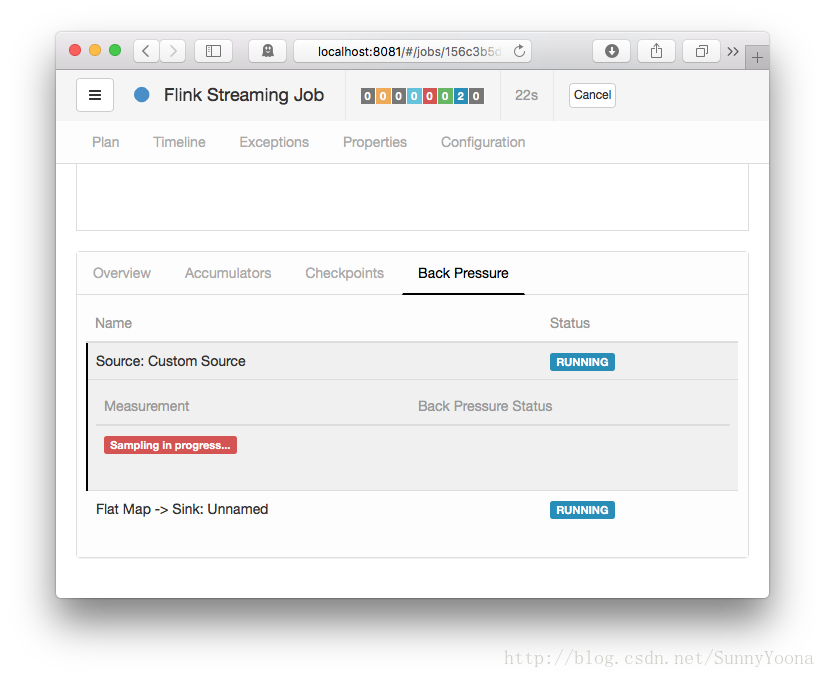The width and height of the screenshot is (825, 678).
Task: Click the Status column header
Action: point(570,323)
